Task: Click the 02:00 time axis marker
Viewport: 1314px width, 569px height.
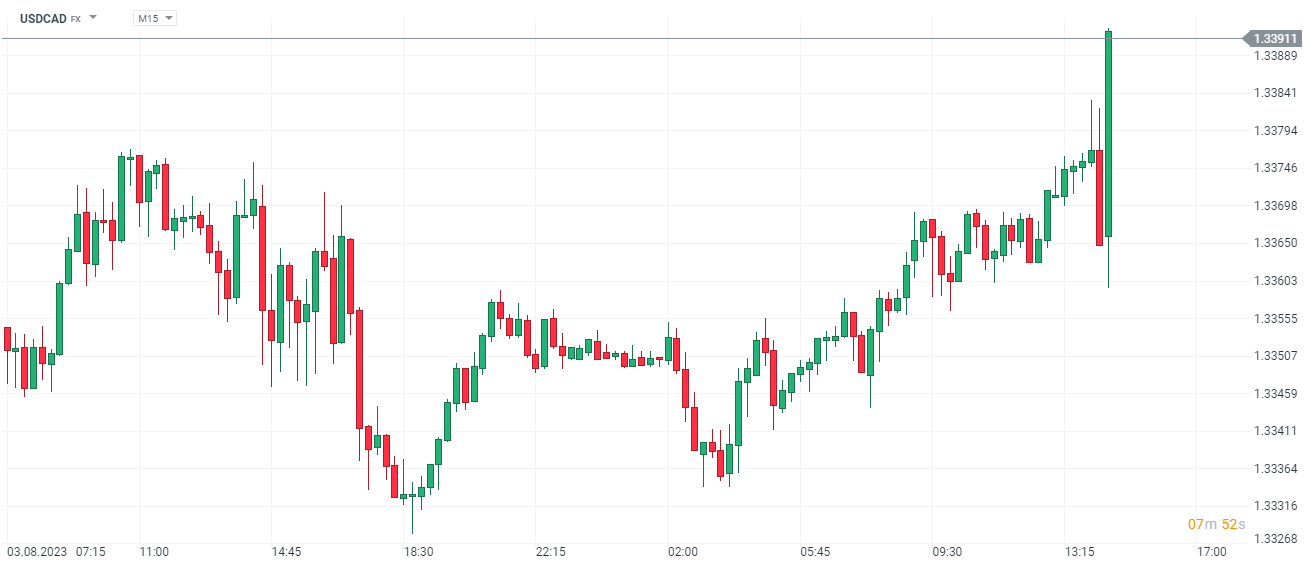Action: pos(683,552)
